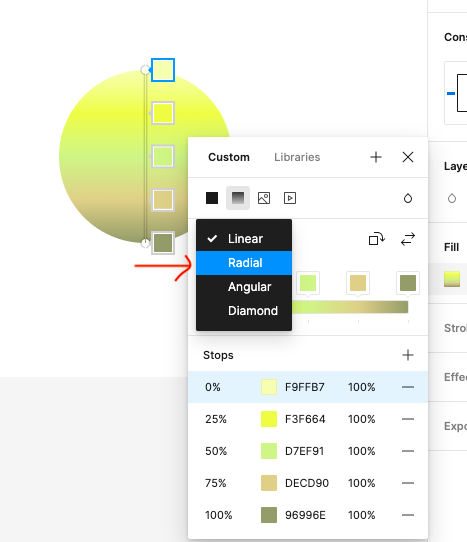Image resolution: width=467 pixels, height=542 pixels.
Task: Add a new gradient stop in Stops section
Action: click(x=408, y=355)
